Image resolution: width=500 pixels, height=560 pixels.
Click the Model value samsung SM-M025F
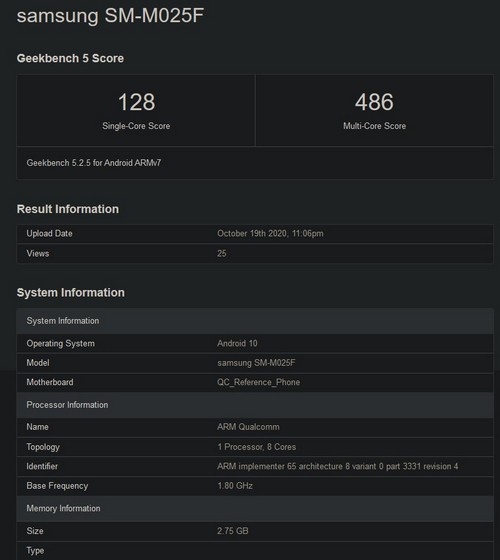tap(256, 363)
